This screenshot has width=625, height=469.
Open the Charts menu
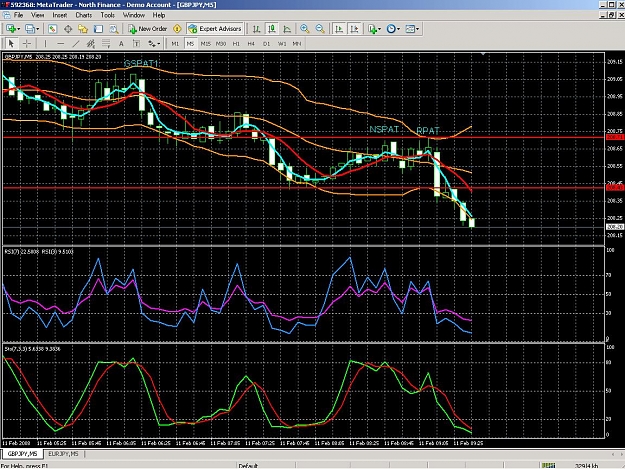84,15
